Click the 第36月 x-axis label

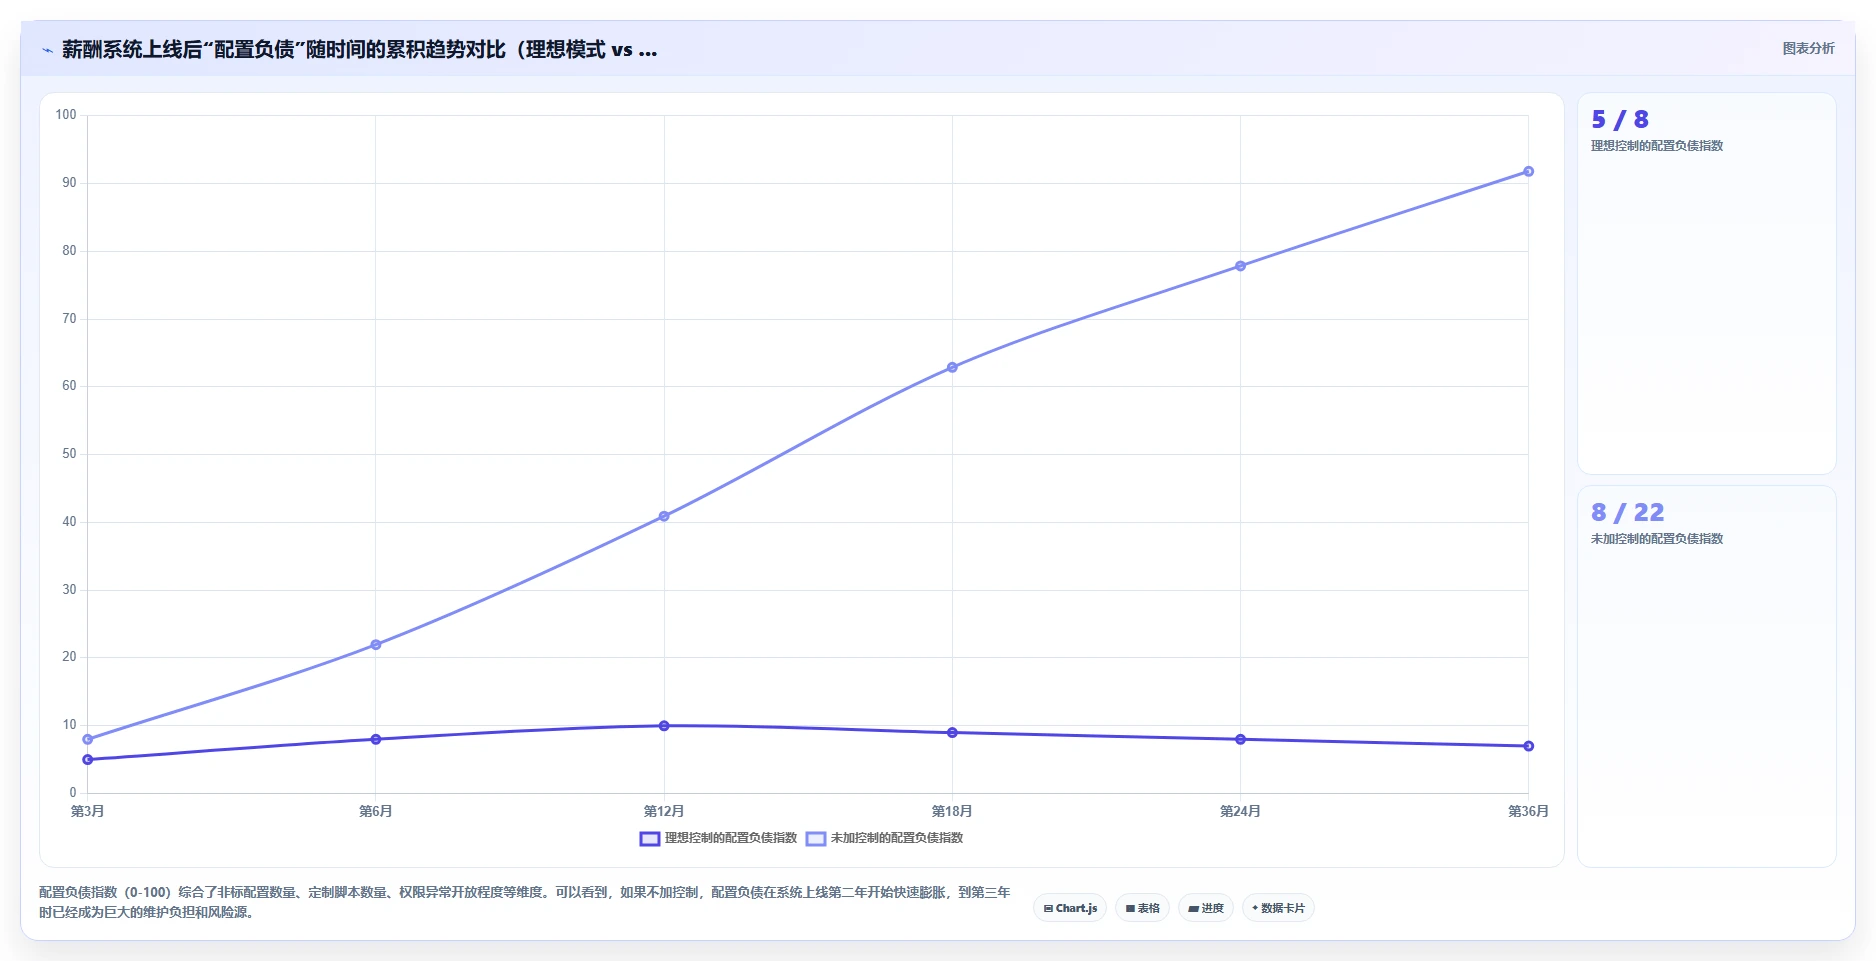pyautogui.click(x=1528, y=811)
